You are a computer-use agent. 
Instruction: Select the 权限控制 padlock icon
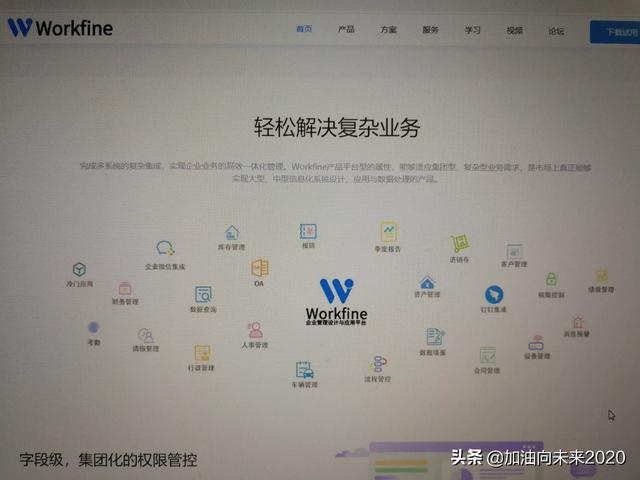point(551,279)
